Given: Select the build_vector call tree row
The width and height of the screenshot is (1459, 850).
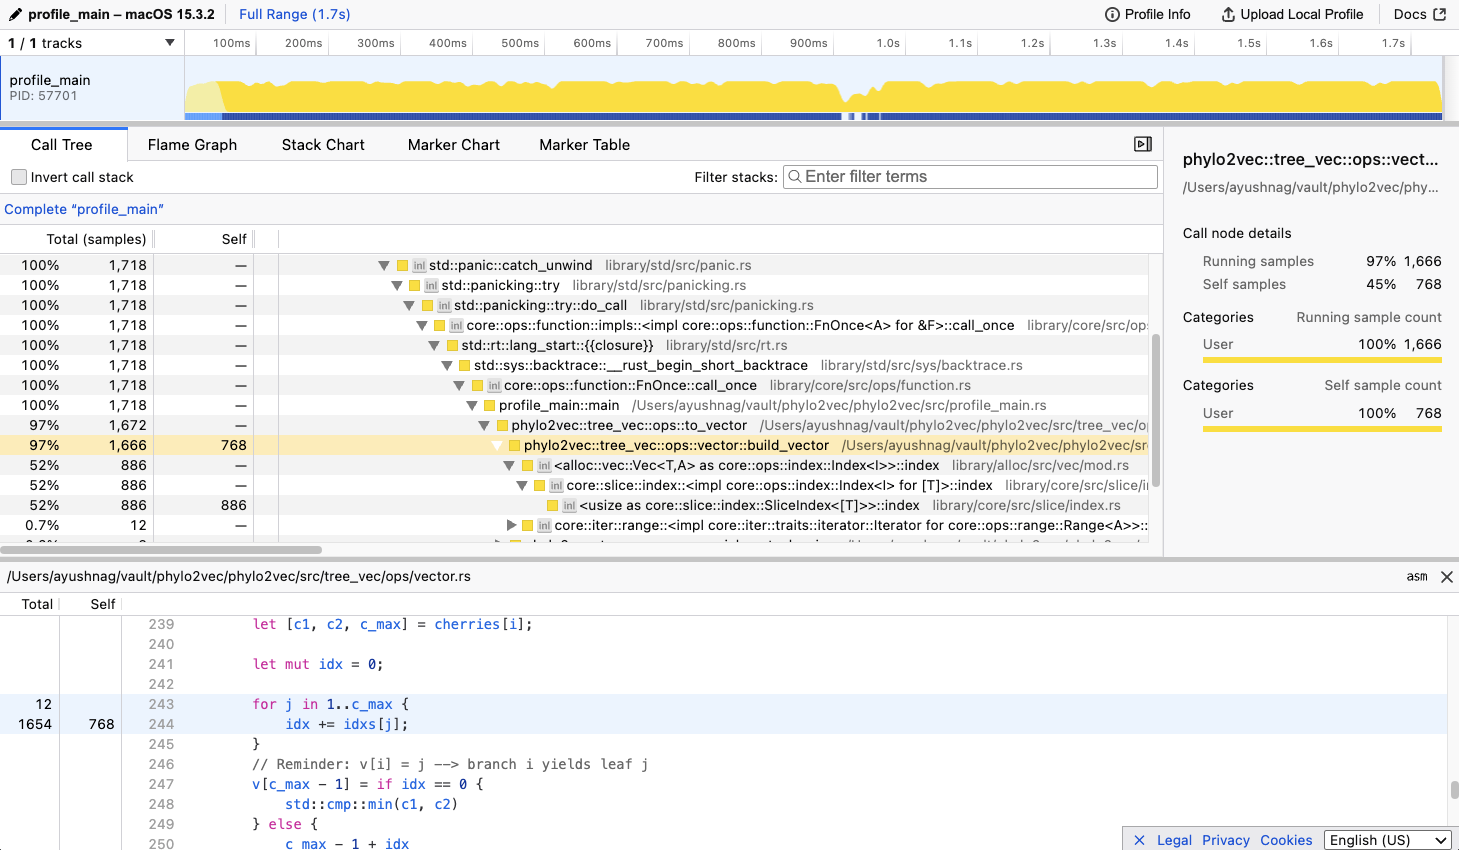Looking at the screenshot, I should point(574,445).
